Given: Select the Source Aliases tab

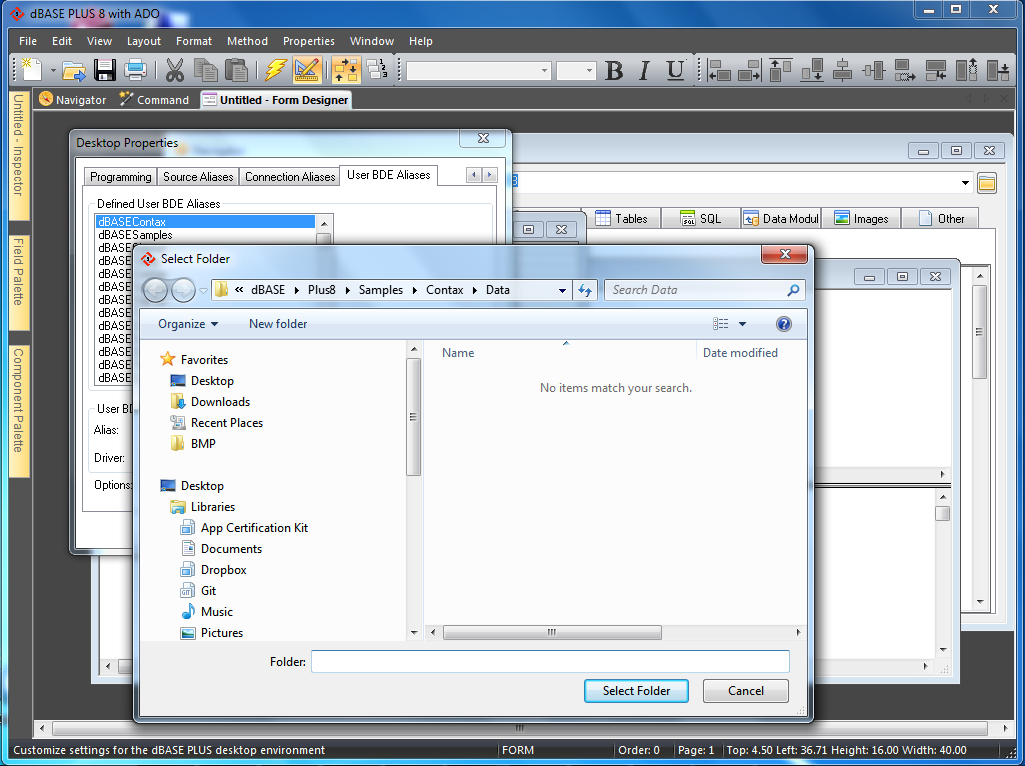Looking at the screenshot, I should click(198, 177).
